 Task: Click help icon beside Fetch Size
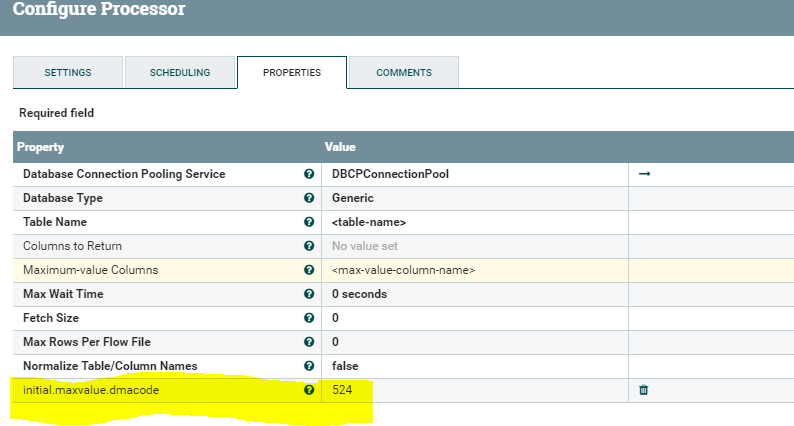(x=309, y=318)
